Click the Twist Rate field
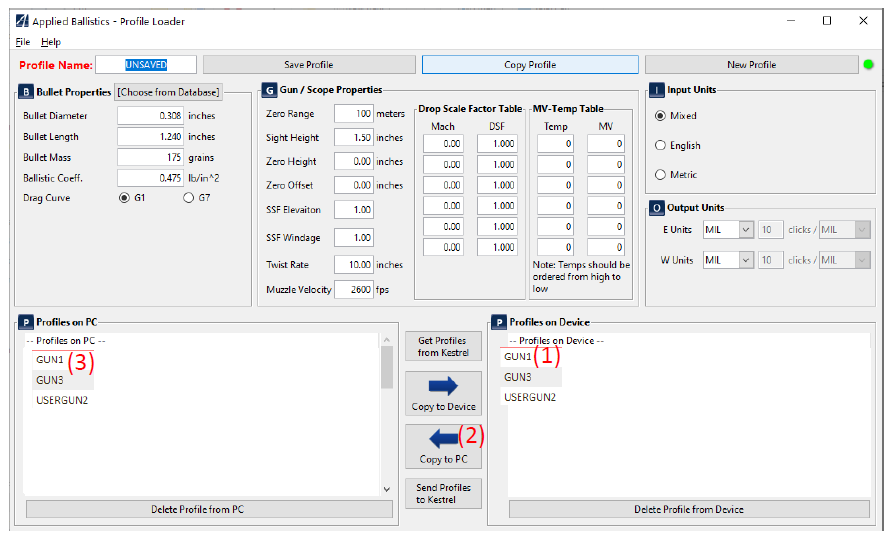 [x=354, y=265]
